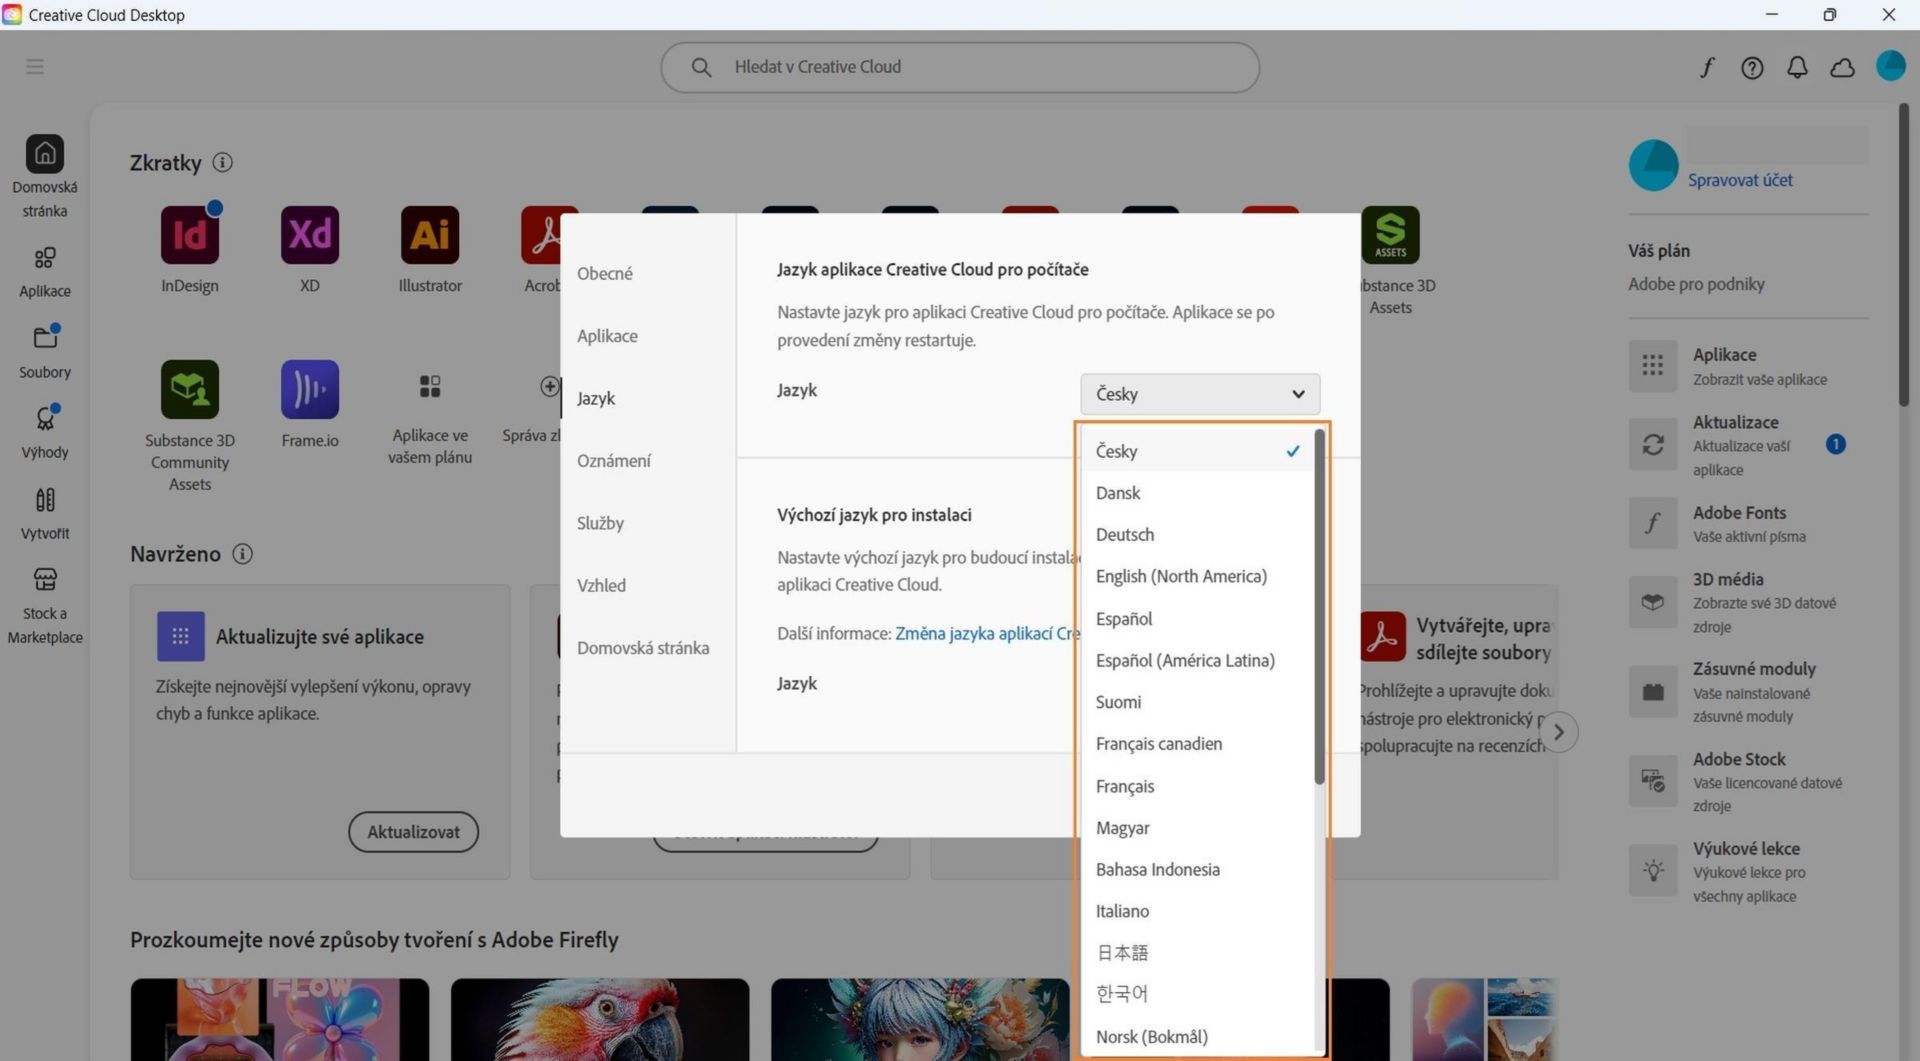Open Stock a Marketplace in sidebar

[45, 606]
